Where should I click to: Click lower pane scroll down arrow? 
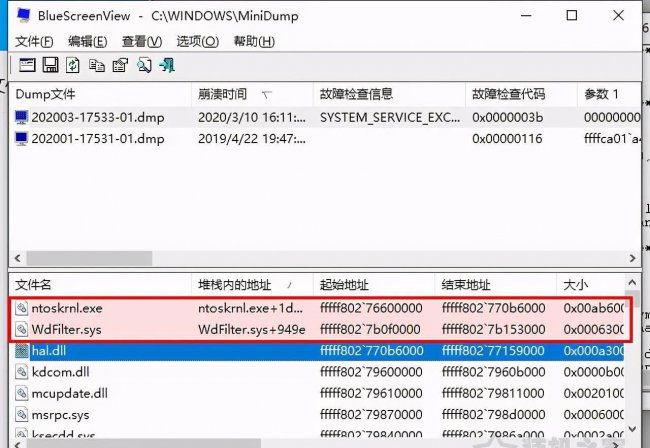(x=632, y=429)
